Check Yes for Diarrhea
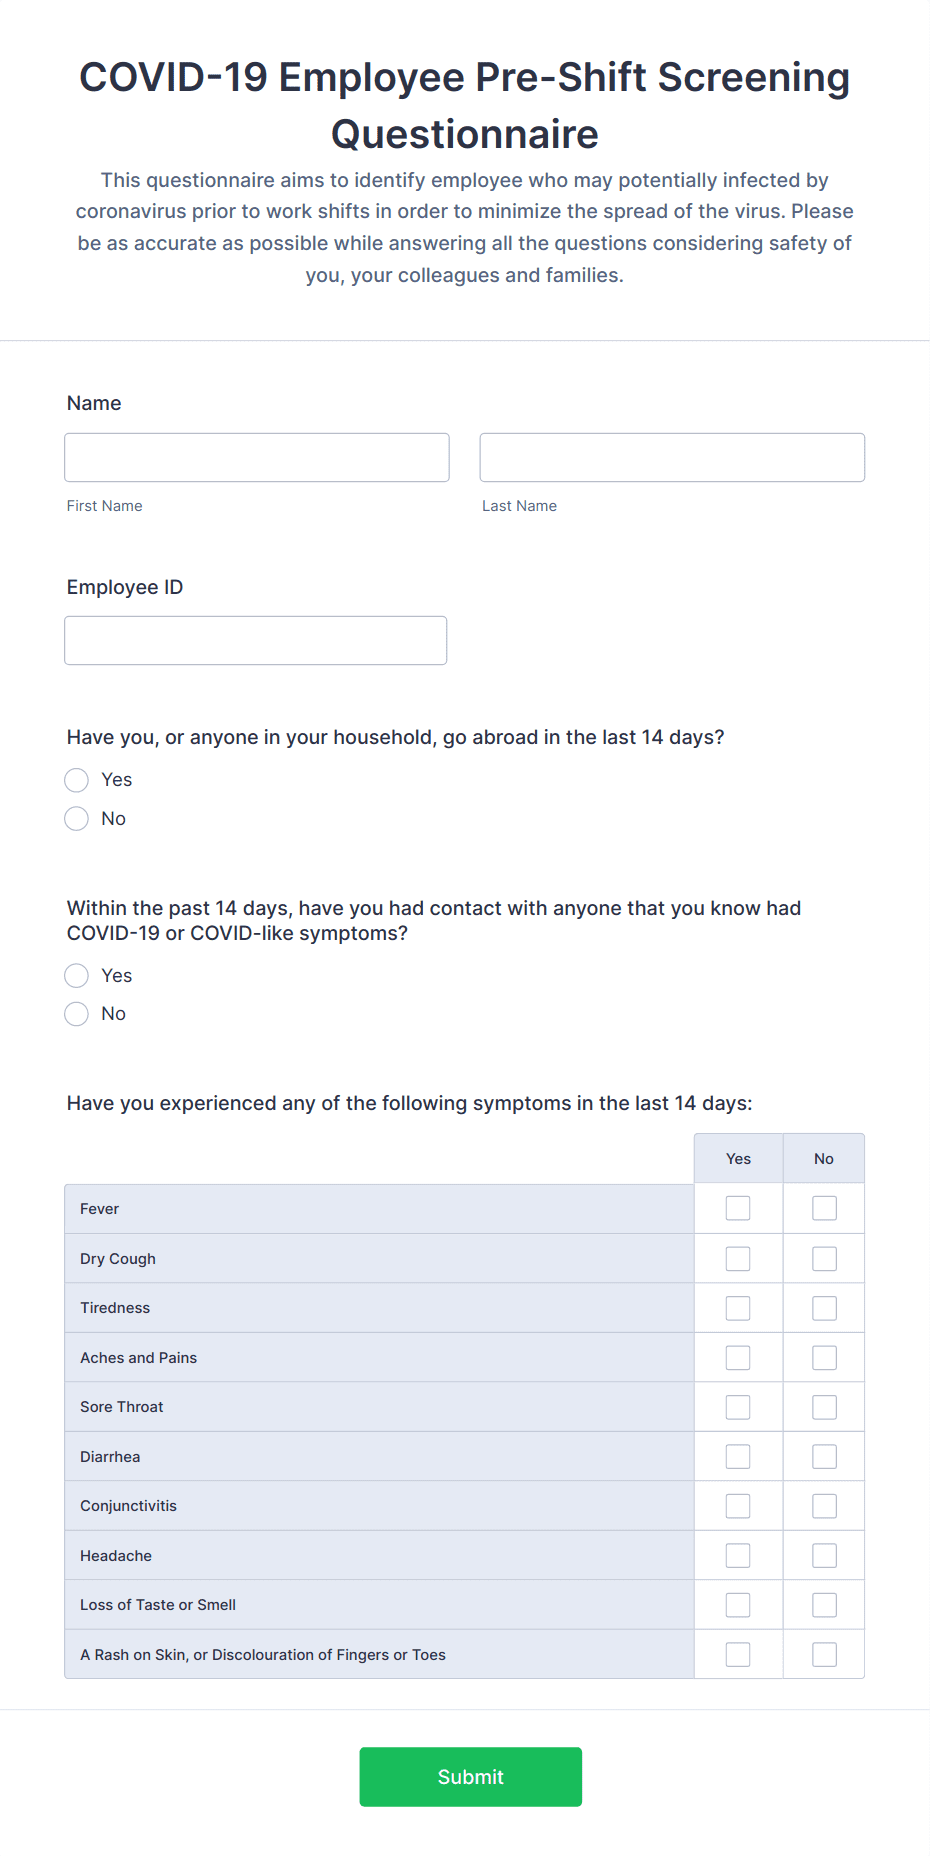Image resolution: width=930 pixels, height=1856 pixels. click(738, 1456)
